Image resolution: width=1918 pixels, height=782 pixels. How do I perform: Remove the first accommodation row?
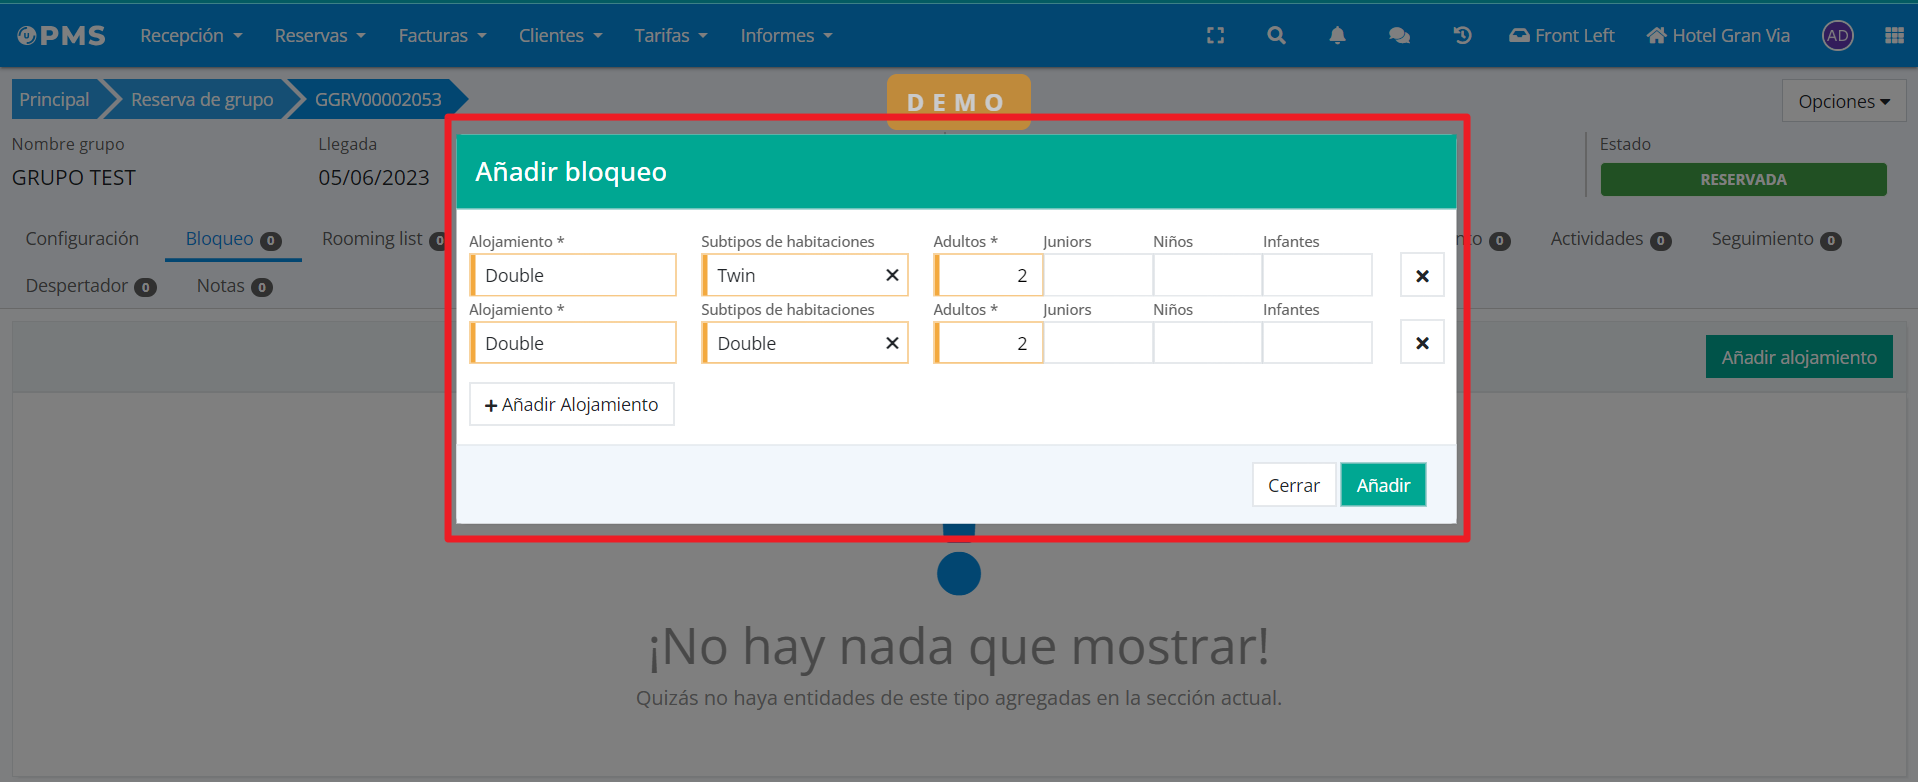pos(1421,275)
